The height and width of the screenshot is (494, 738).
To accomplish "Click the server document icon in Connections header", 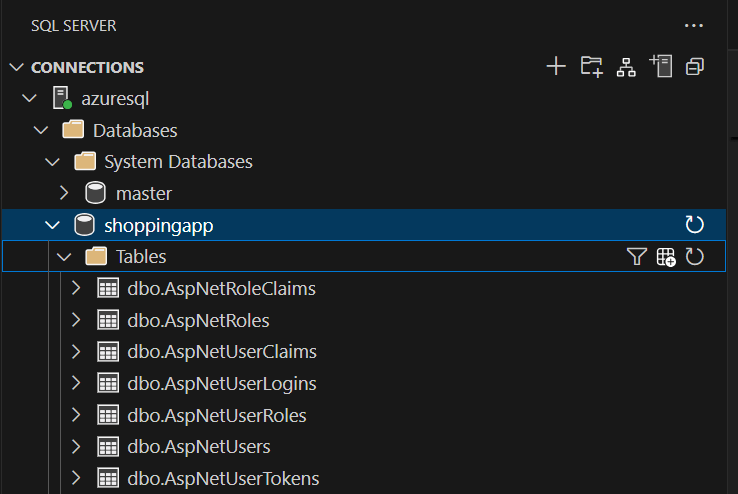I will tap(660, 67).
